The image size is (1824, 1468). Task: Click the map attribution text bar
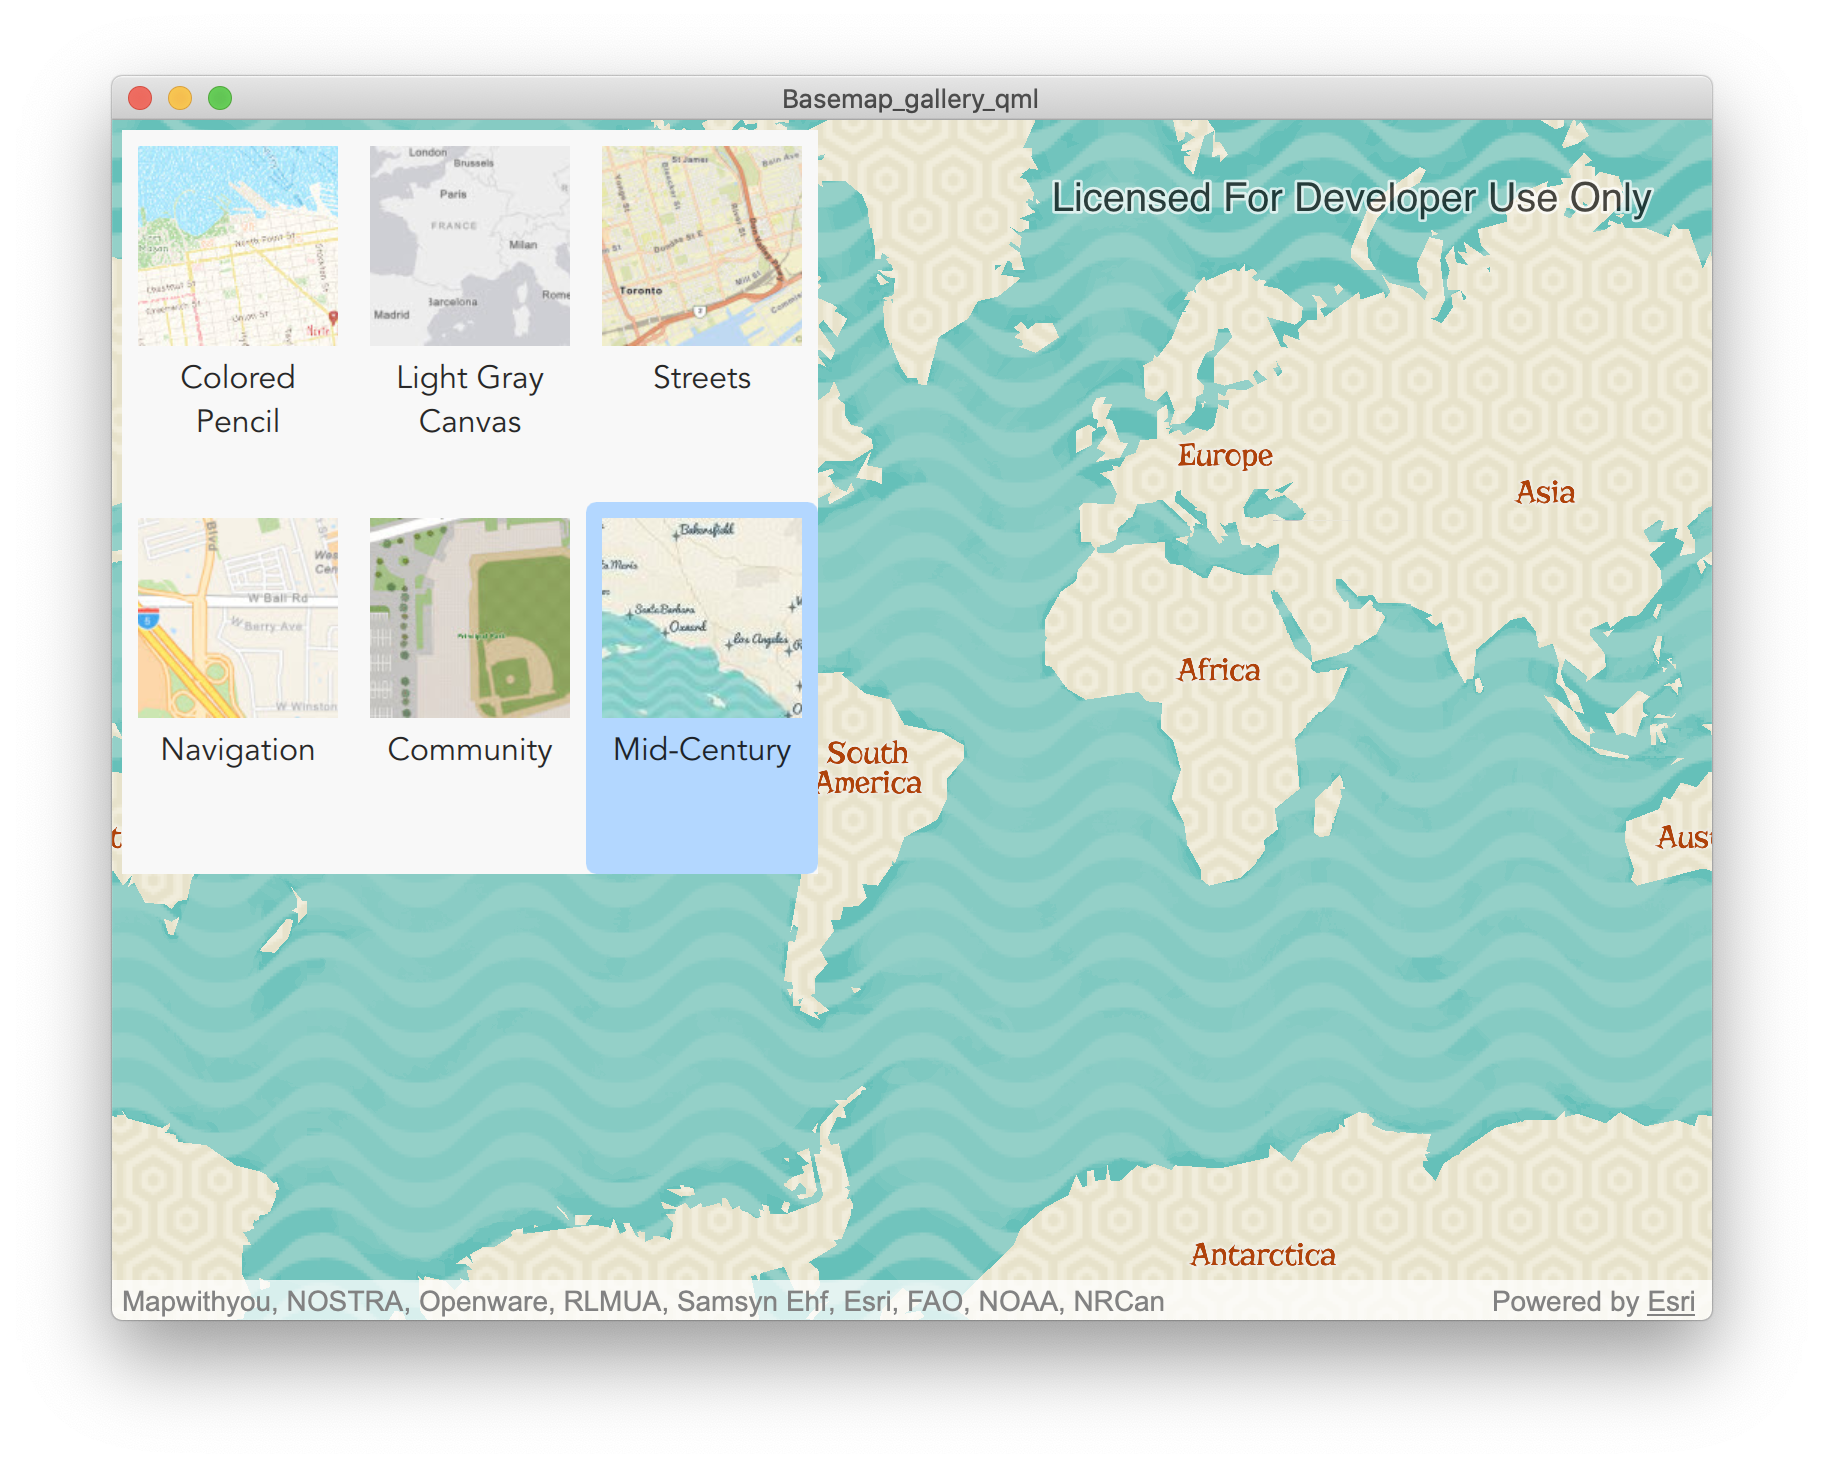coord(912,1301)
